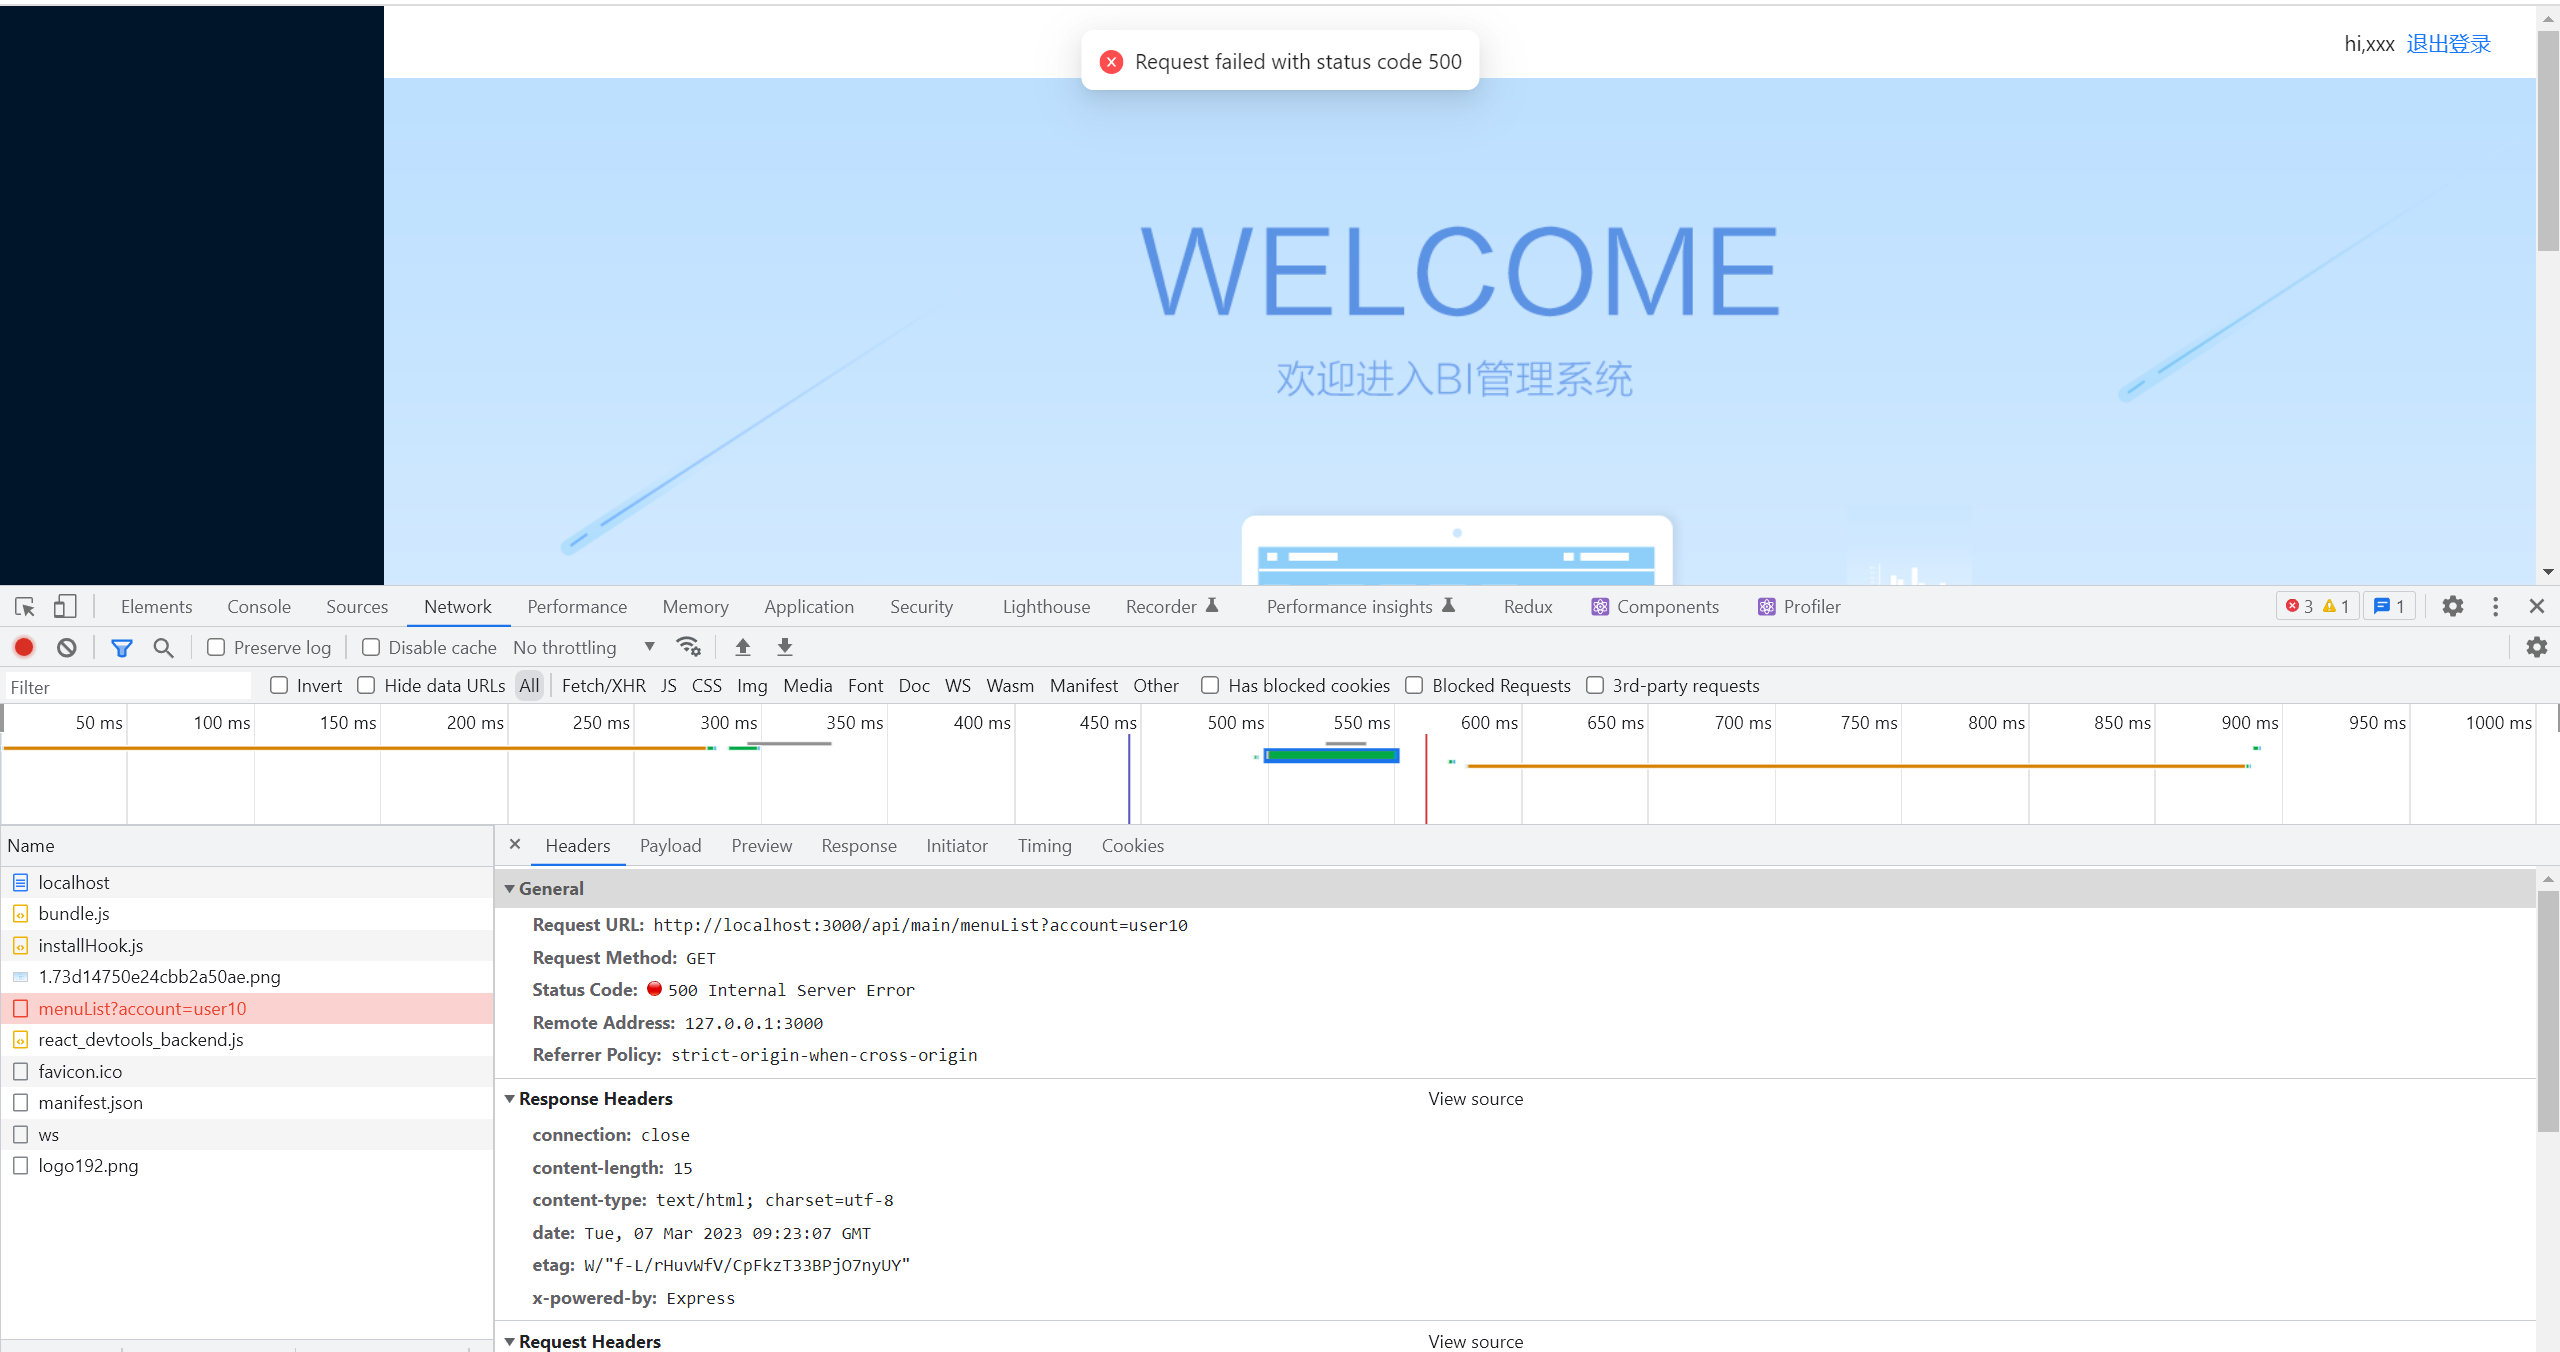Open the Preview tab
Viewport: 2560px width, 1352px height.
(761, 845)
